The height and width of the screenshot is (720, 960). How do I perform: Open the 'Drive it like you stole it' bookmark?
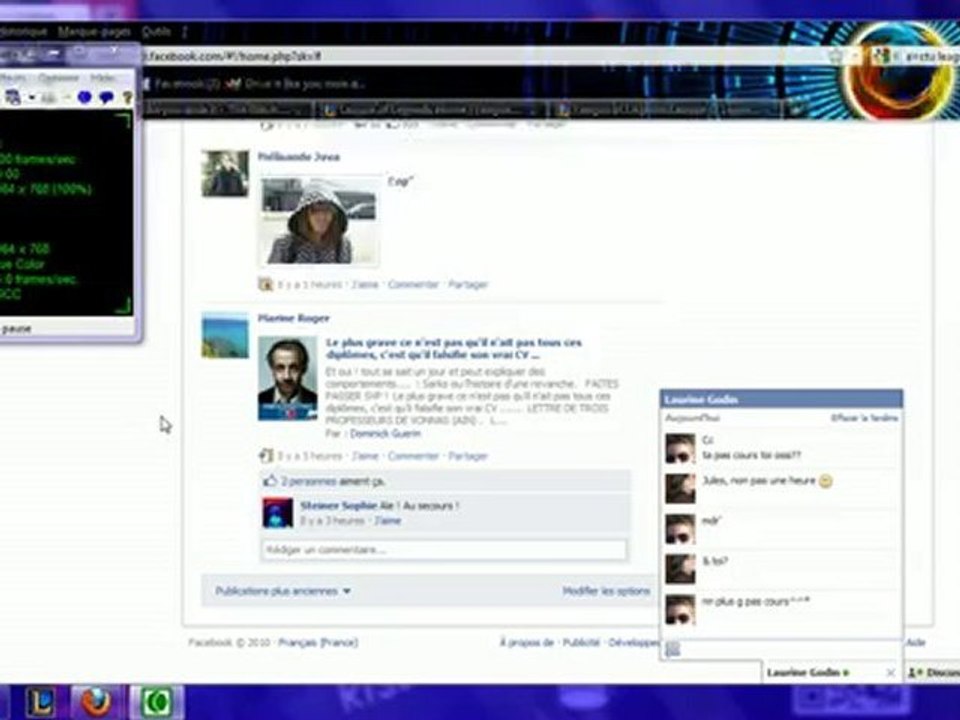pos(296,84)
